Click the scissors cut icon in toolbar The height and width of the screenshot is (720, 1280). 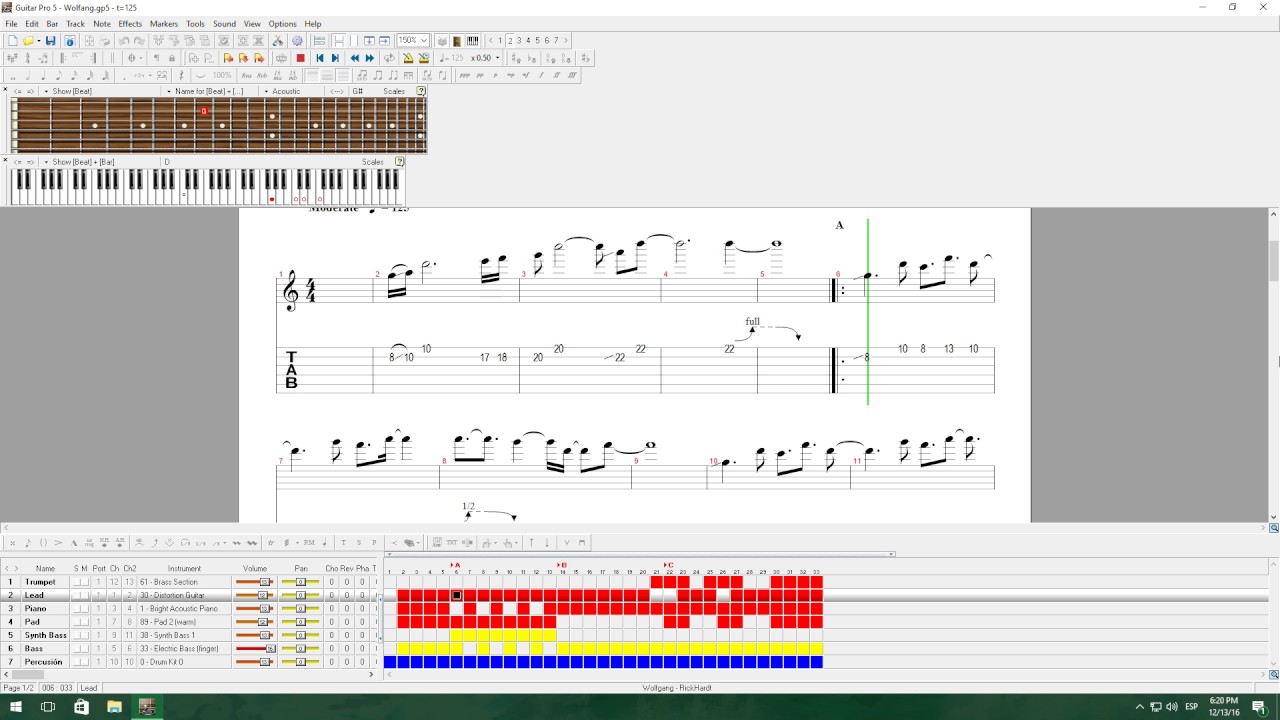coord(279,41)
